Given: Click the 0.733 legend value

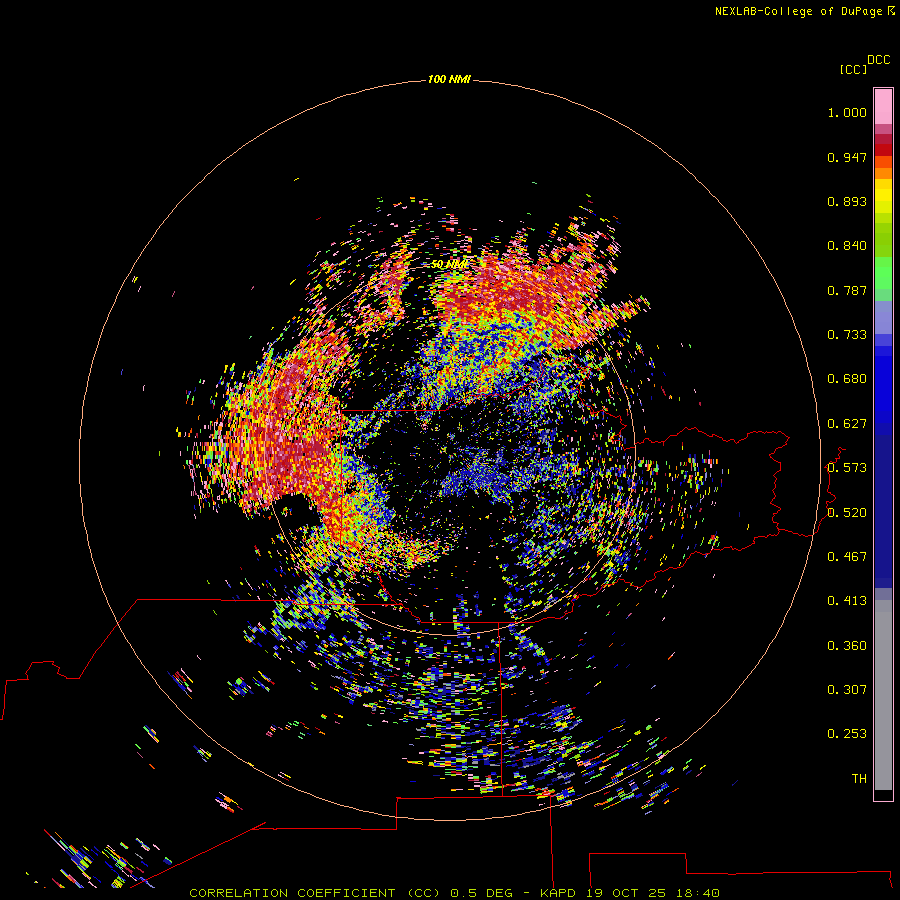Looking at the screenshot, I should tap(847, 335).
